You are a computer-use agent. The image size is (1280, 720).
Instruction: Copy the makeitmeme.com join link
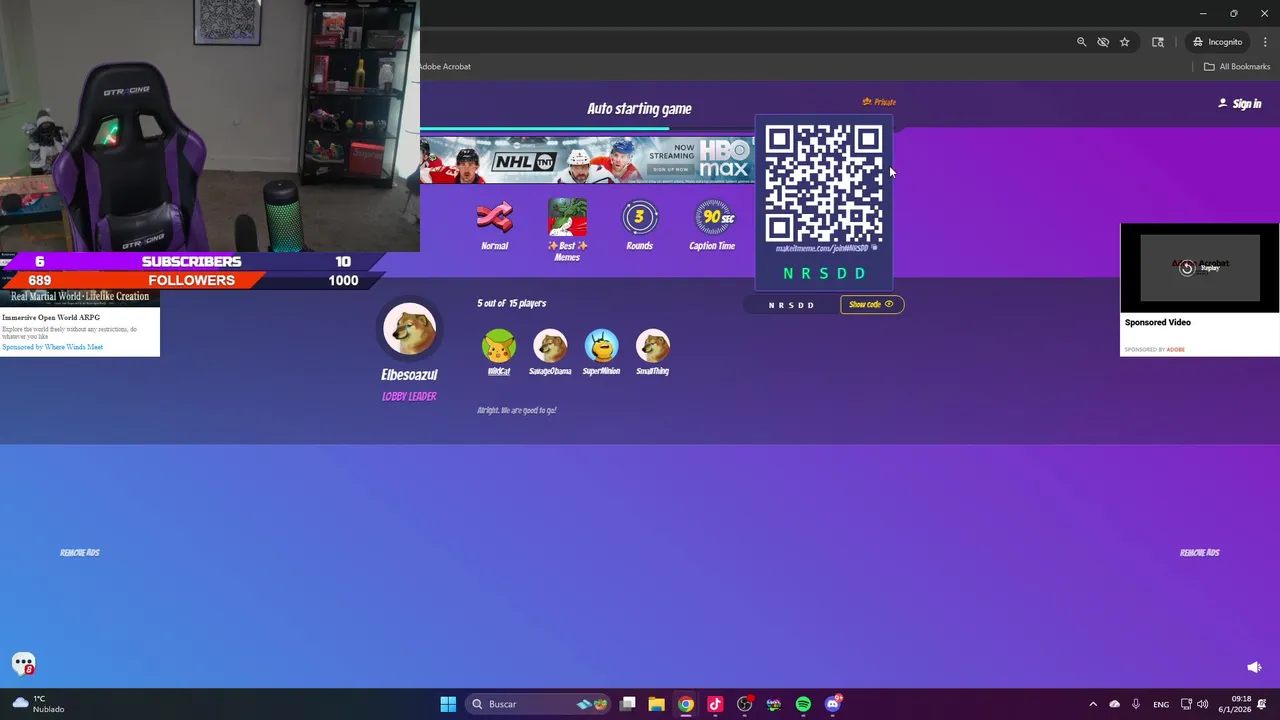pyautogui.click(x=825, y=248)
